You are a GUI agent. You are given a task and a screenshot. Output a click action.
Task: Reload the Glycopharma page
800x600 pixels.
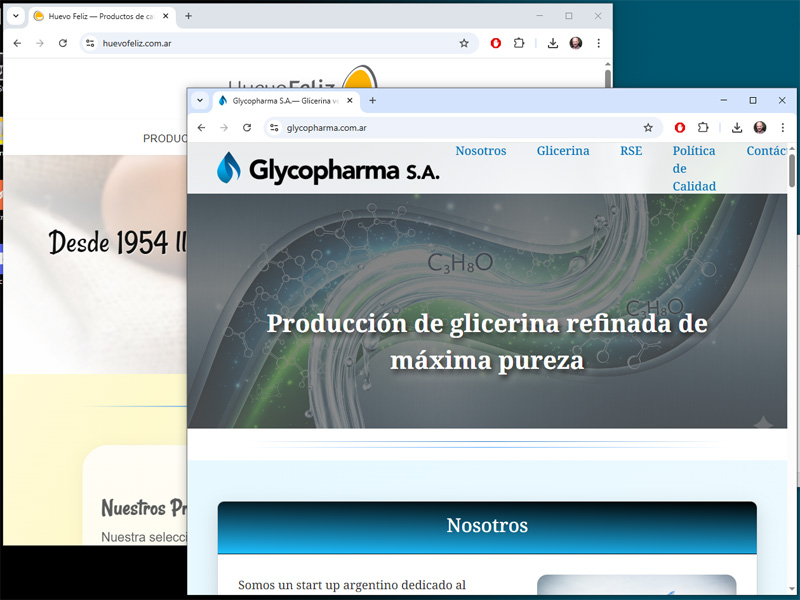[x=247, y=128]
